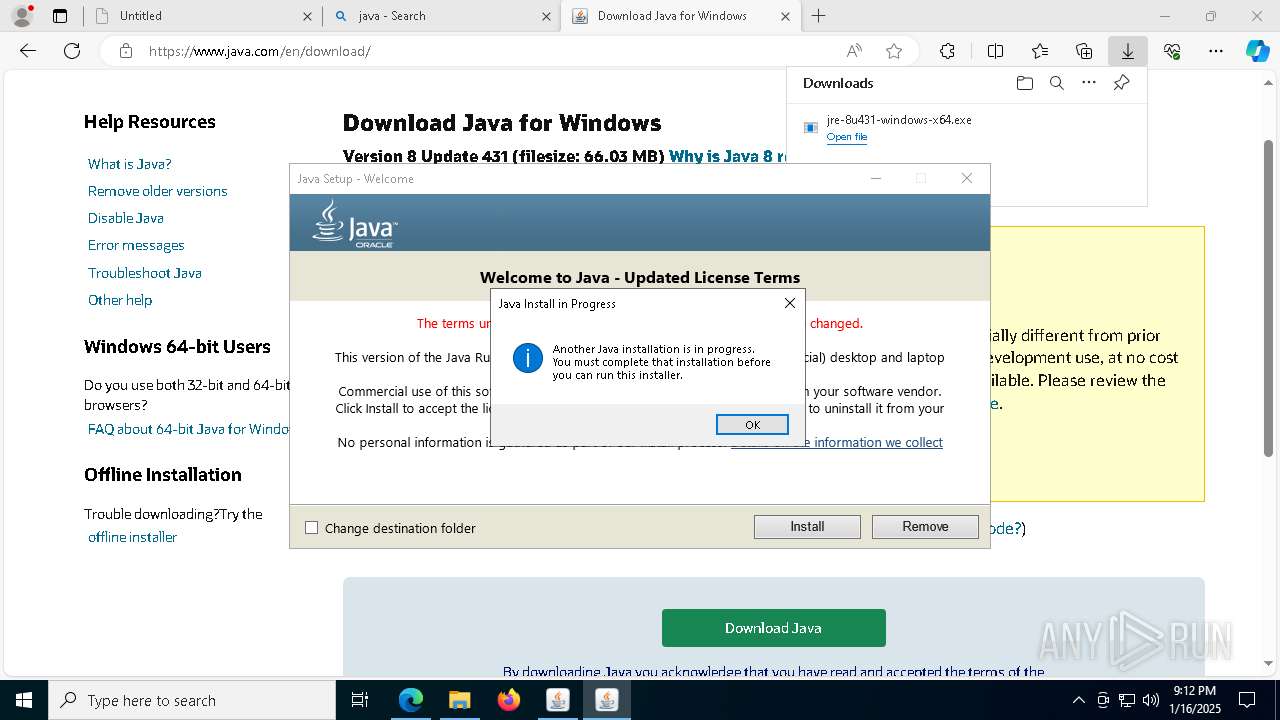Screen dimensions: 1280x720
Task: Open the Collections icon
Action: coord(1084,51)
